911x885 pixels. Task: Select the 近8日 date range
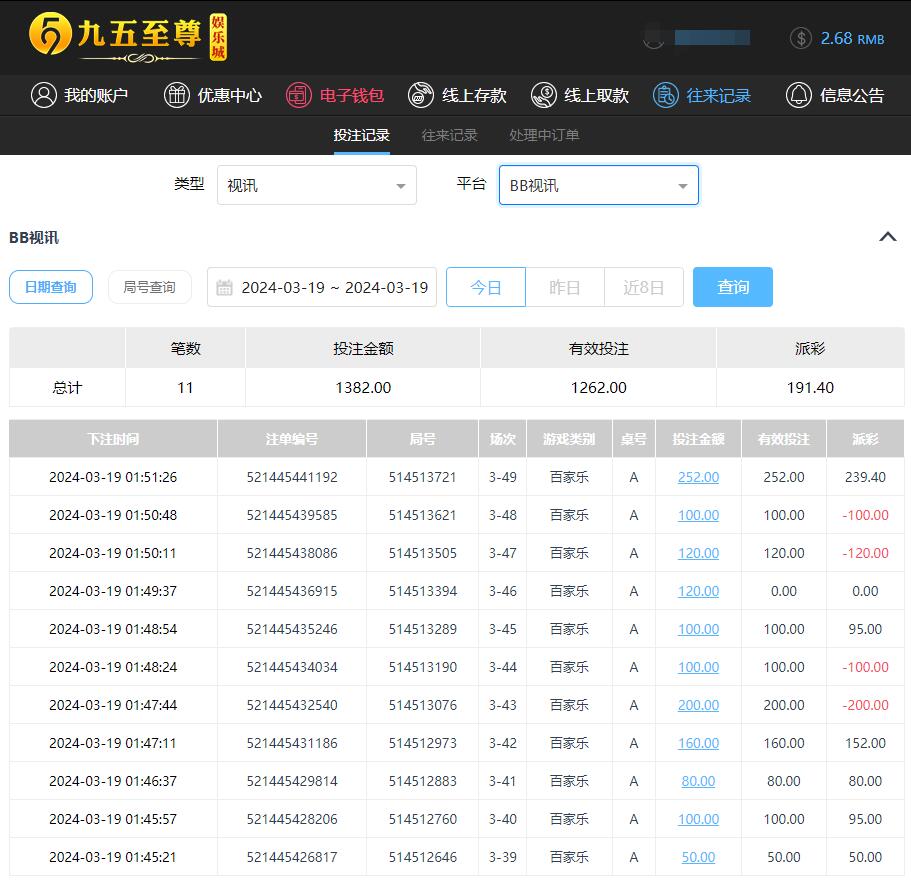tap(644, 287)
